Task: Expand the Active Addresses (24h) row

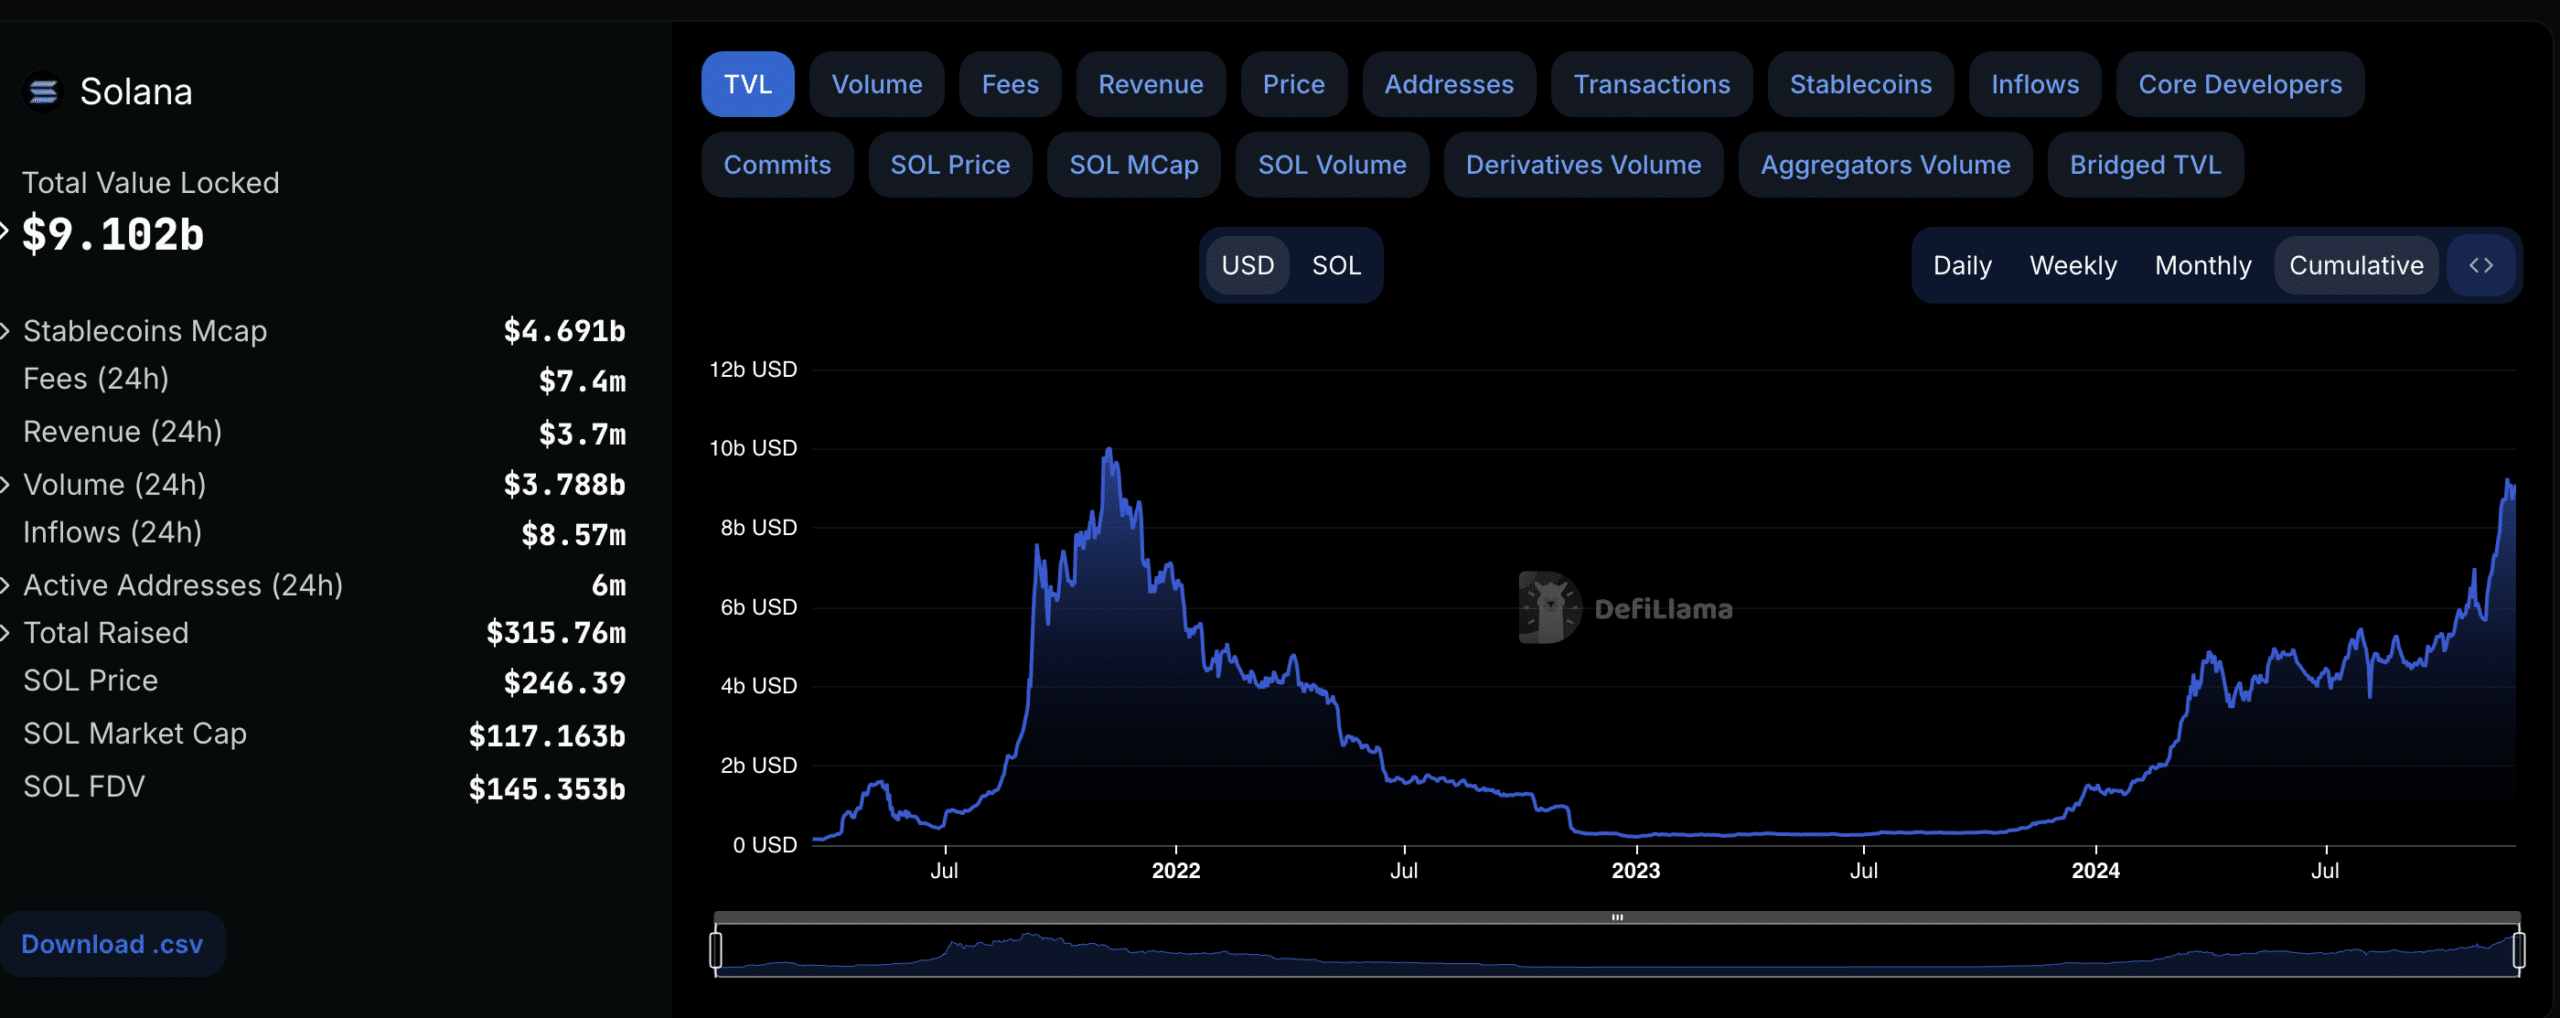Action: [x=5, y=585]
